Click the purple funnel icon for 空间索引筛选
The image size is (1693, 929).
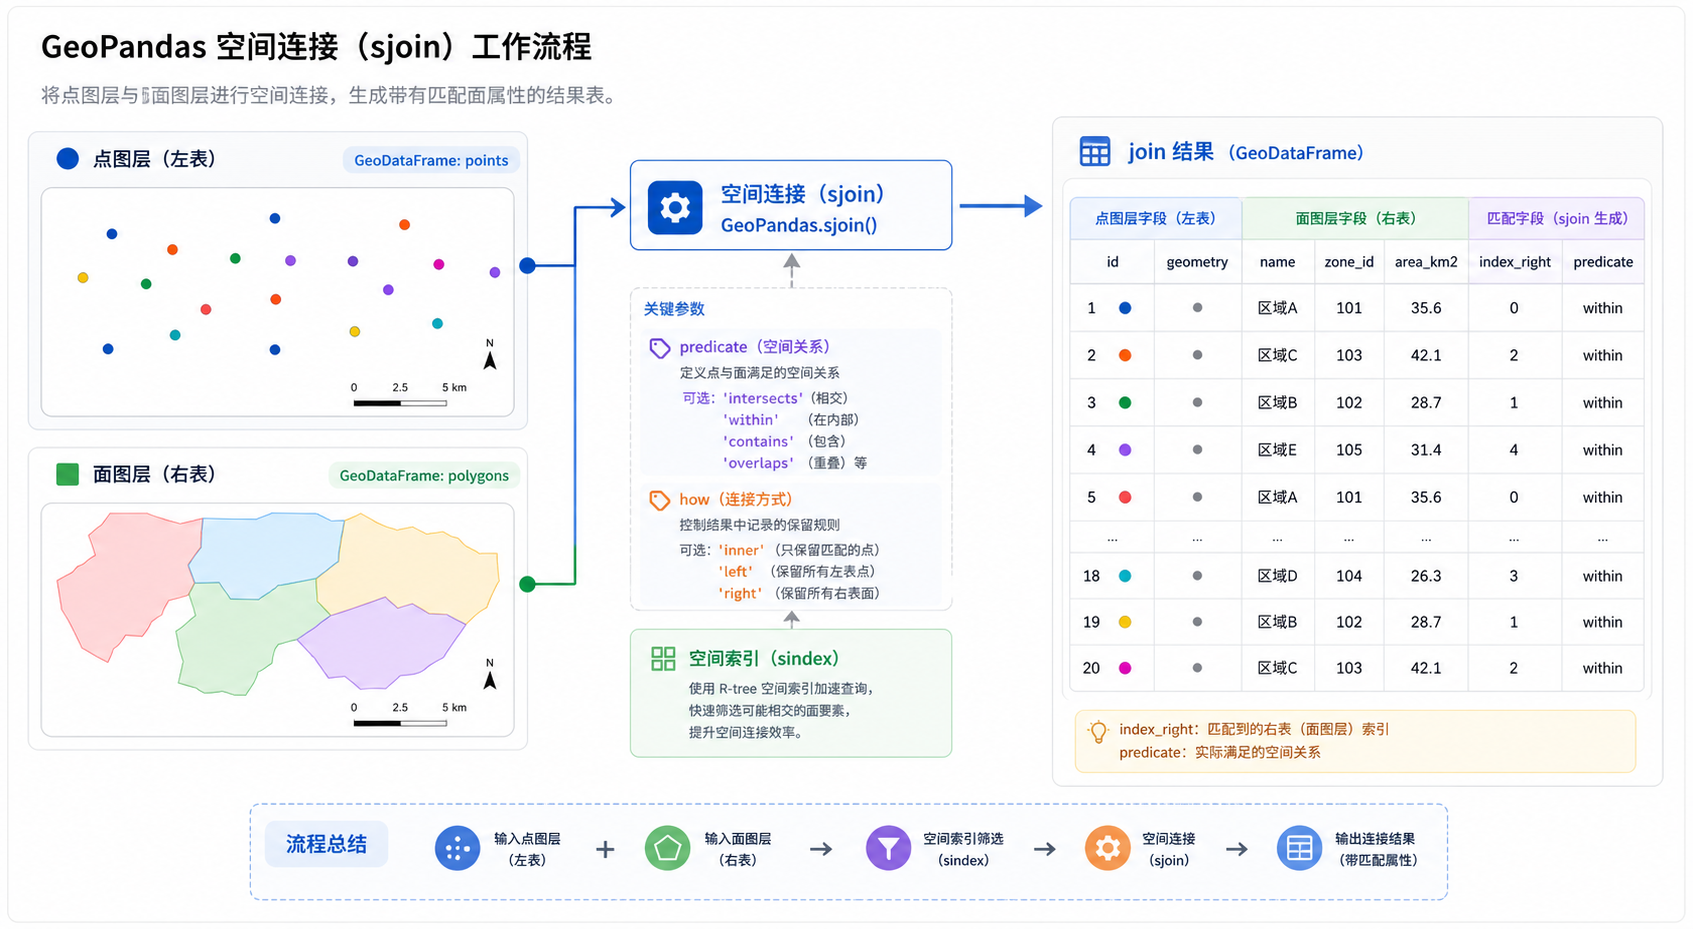pos(888,849)
